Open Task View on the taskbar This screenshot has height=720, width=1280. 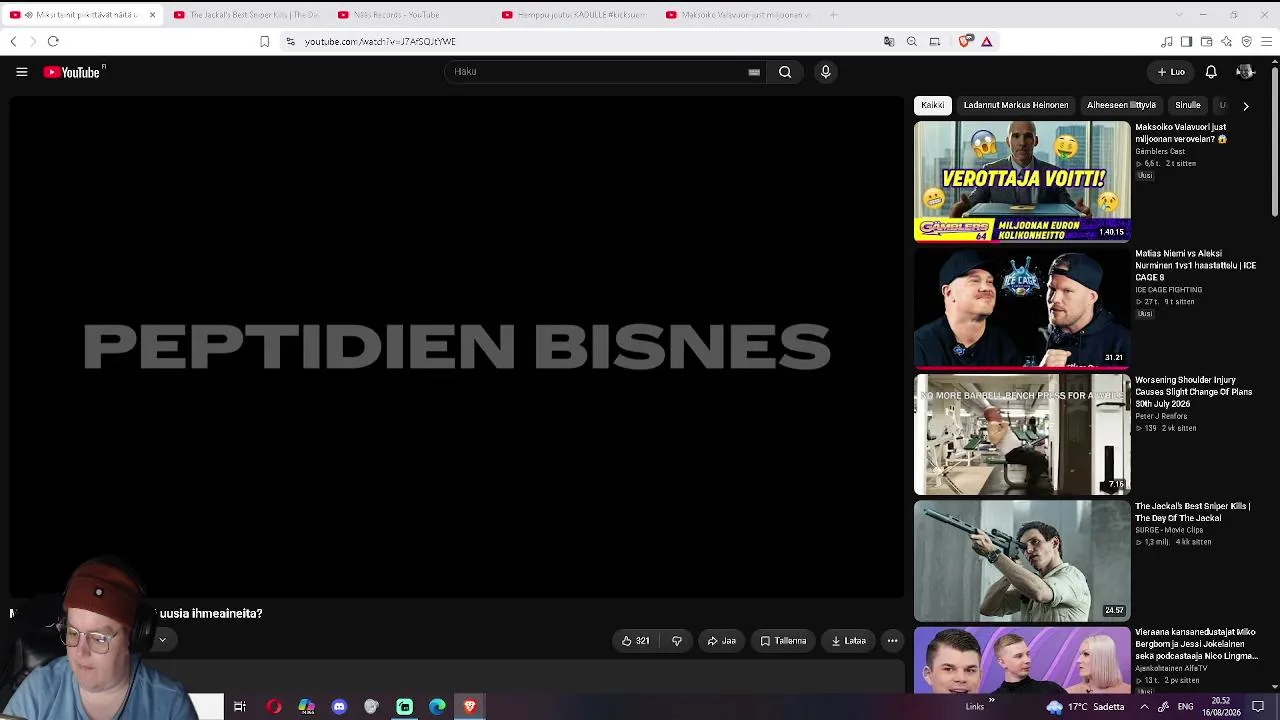coord(240,707)
